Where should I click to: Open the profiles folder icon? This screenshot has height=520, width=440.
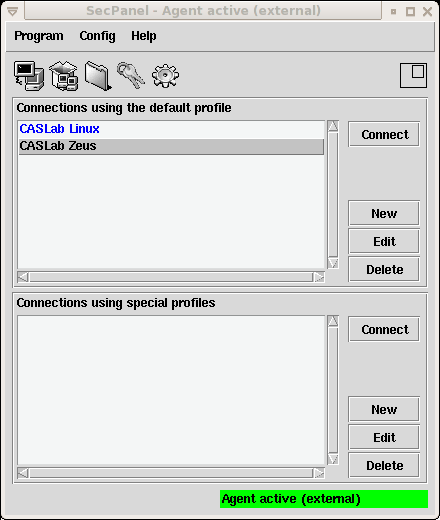tap(98, 76)
